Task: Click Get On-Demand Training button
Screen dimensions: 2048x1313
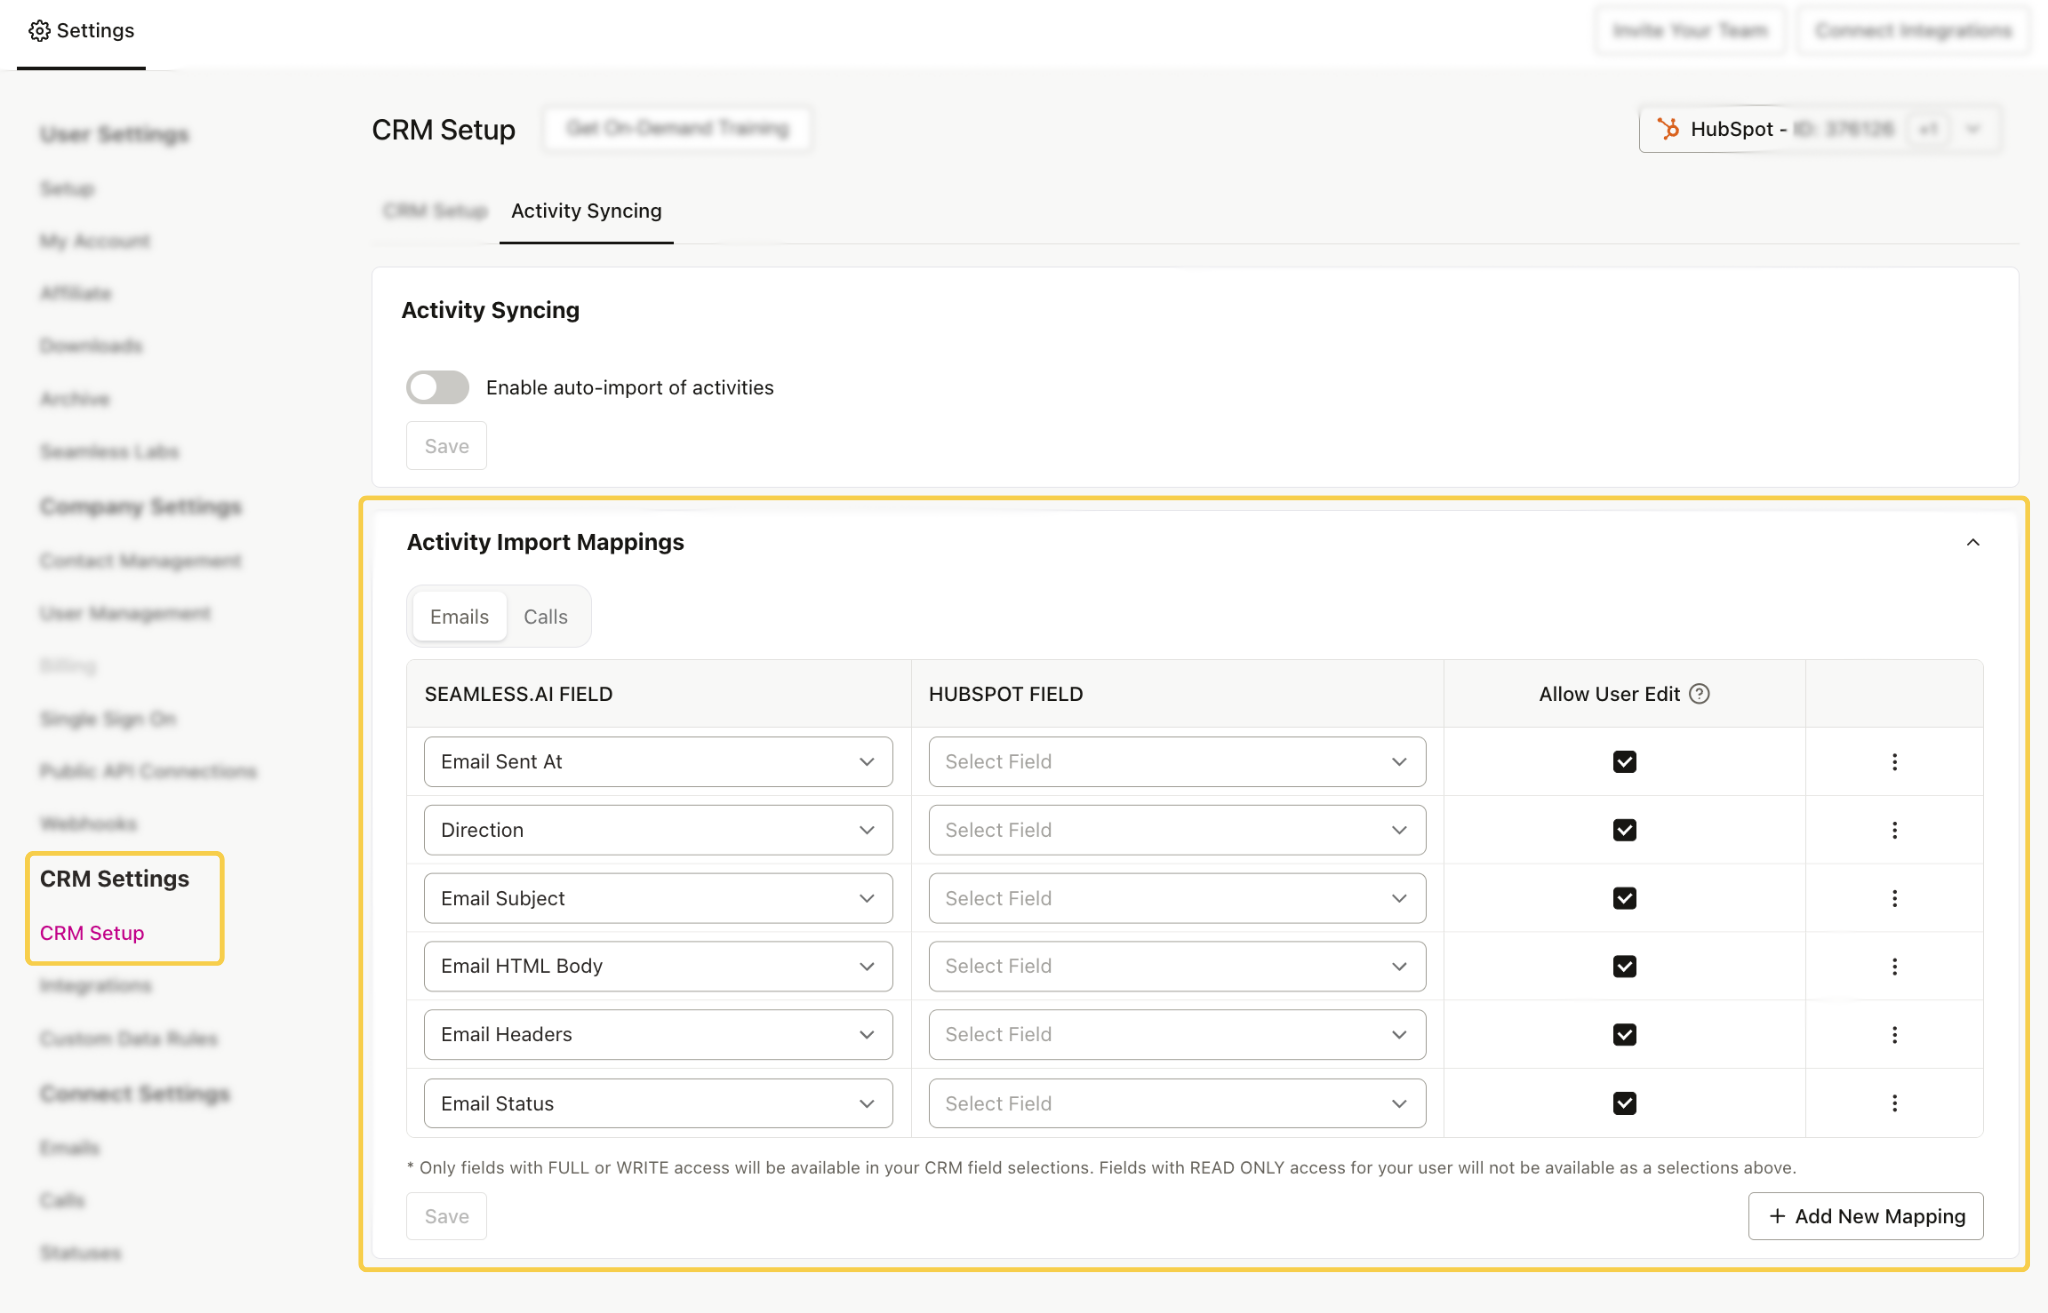Action: tap(677, 128)
